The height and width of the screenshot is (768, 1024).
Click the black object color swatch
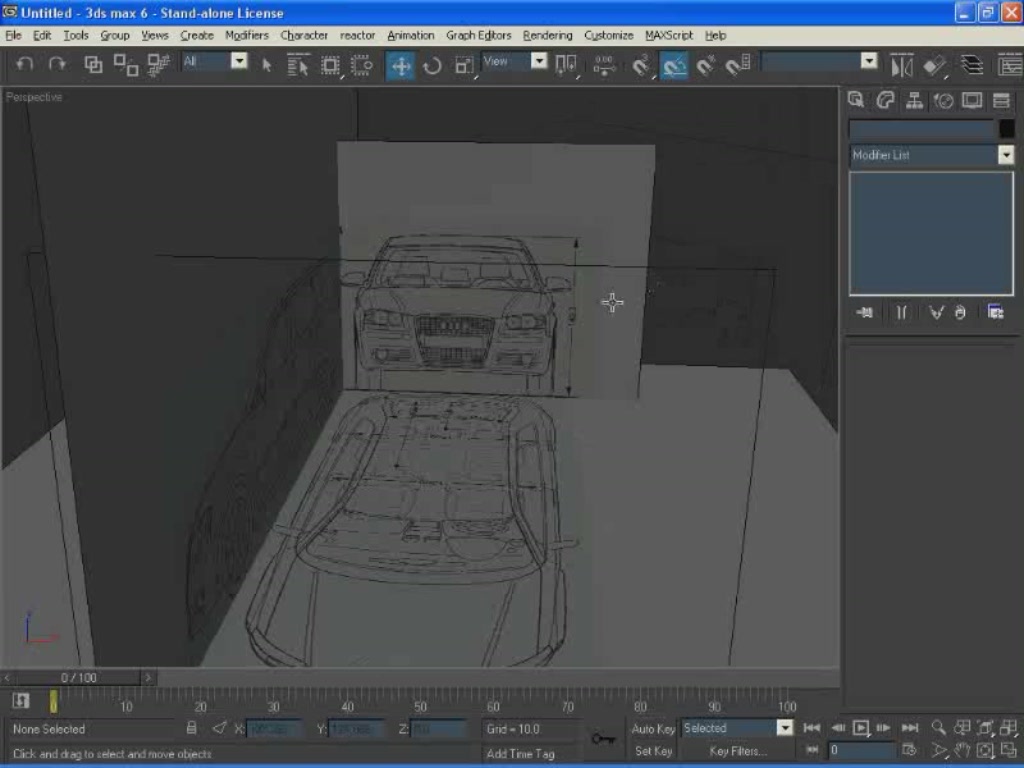coord(1006,129)
